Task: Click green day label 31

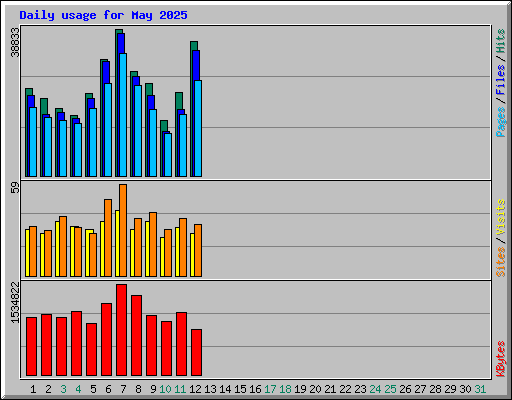Action: [x=480, y=389]
